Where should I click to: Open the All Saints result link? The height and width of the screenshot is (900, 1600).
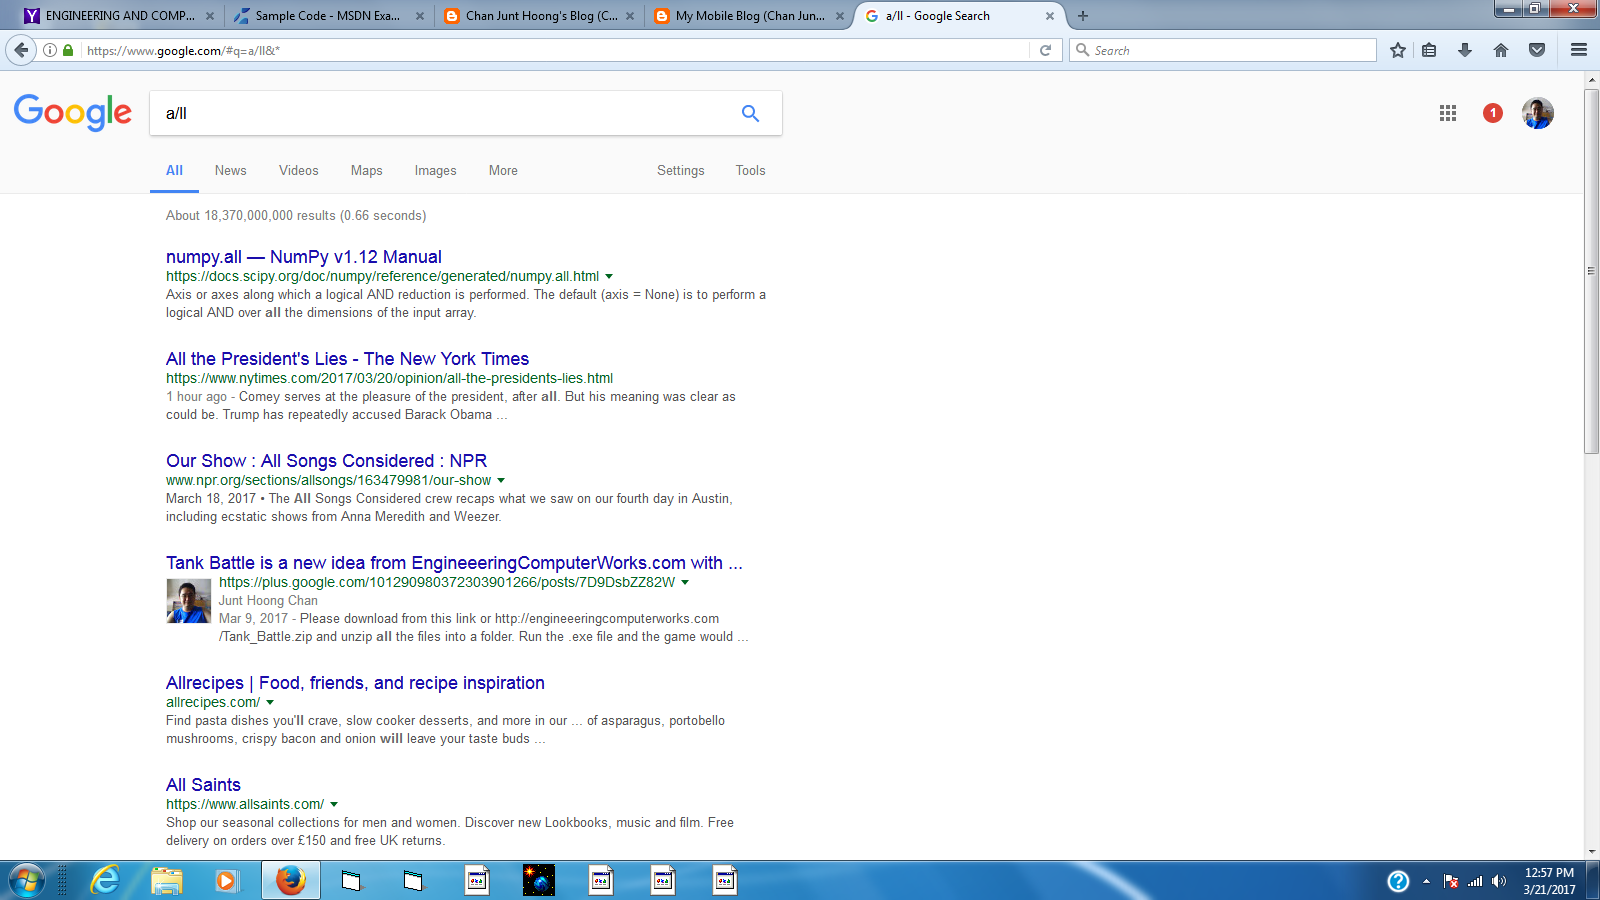pyautogui.click(x=203, y=785)
